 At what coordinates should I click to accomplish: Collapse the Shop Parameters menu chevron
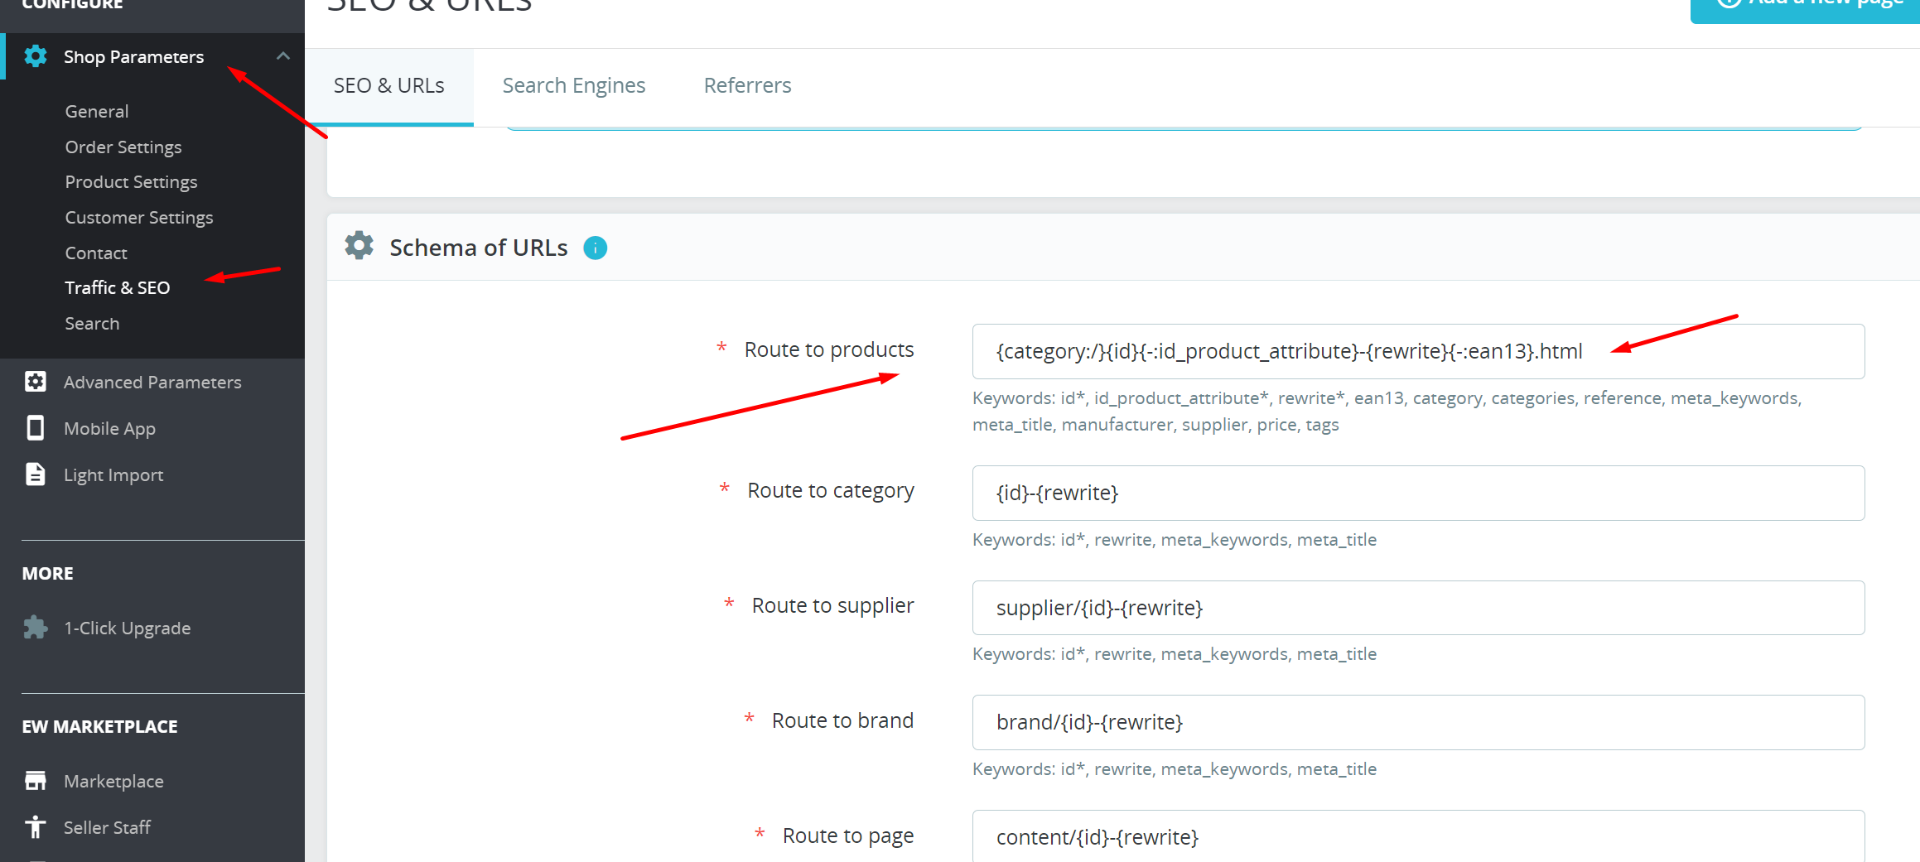click(x=283, y=57)
